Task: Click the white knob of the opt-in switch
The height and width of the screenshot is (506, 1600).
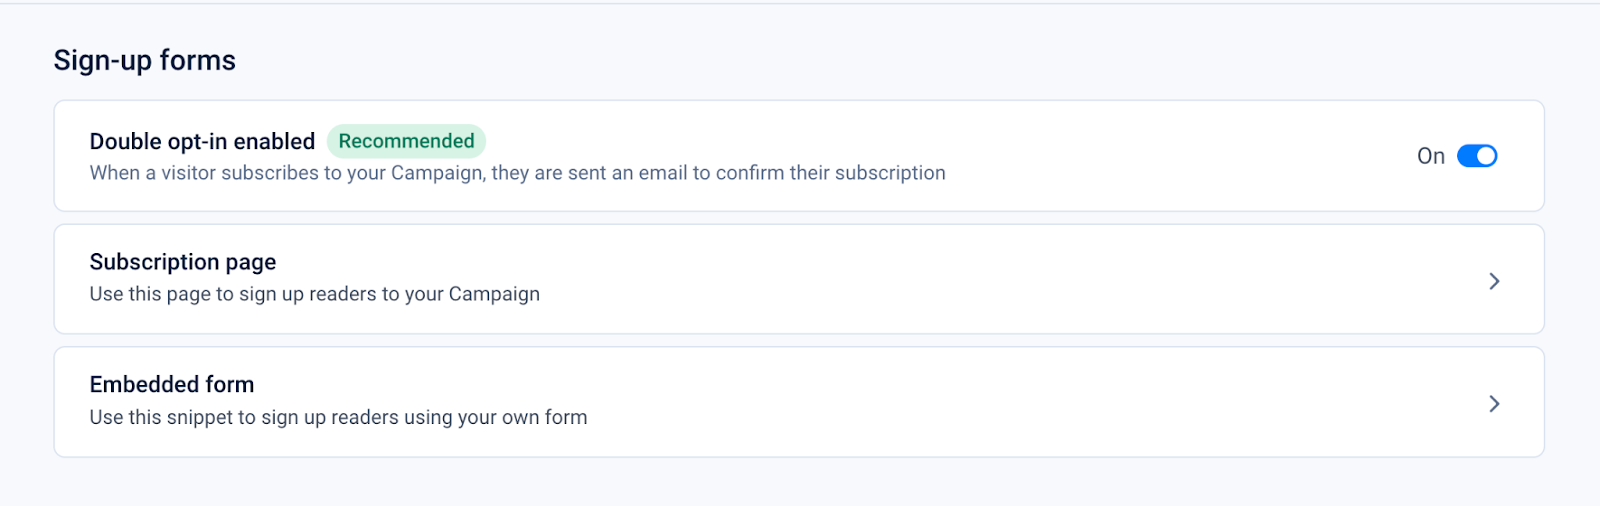Action: (1486, 156)
